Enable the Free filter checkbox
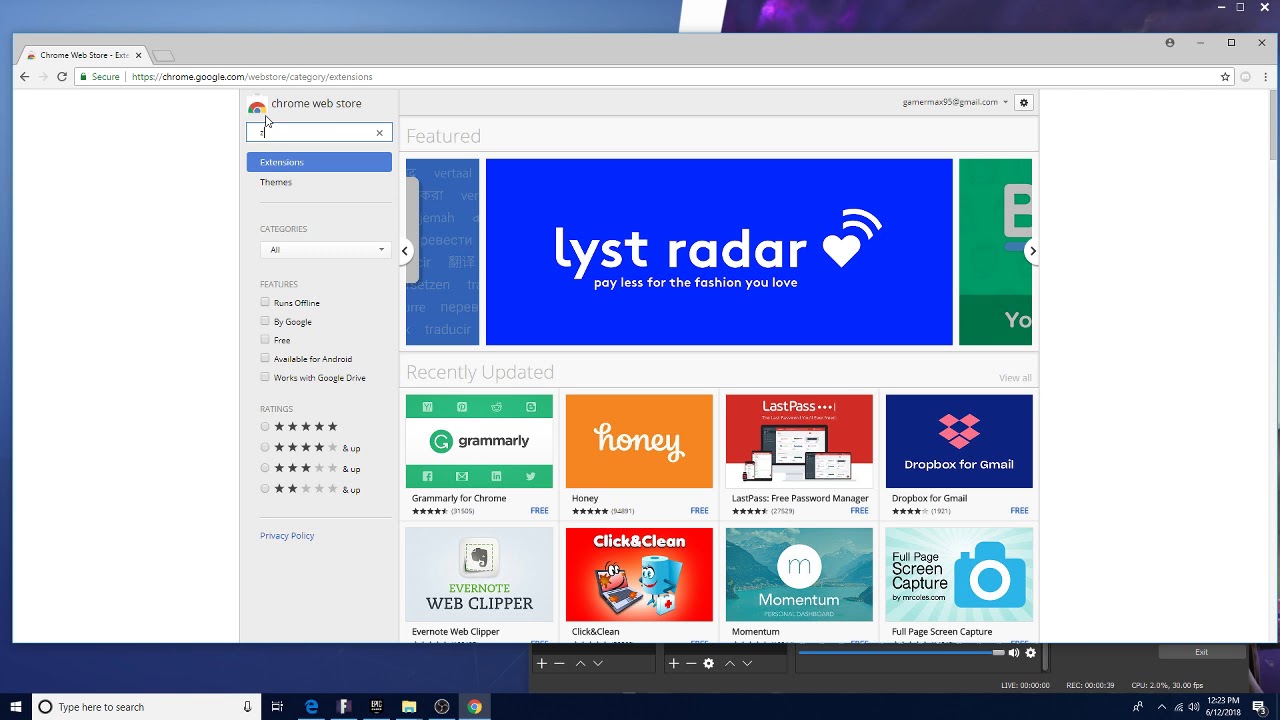This screenshot has height=720, width=1280. tap(265, 340)
